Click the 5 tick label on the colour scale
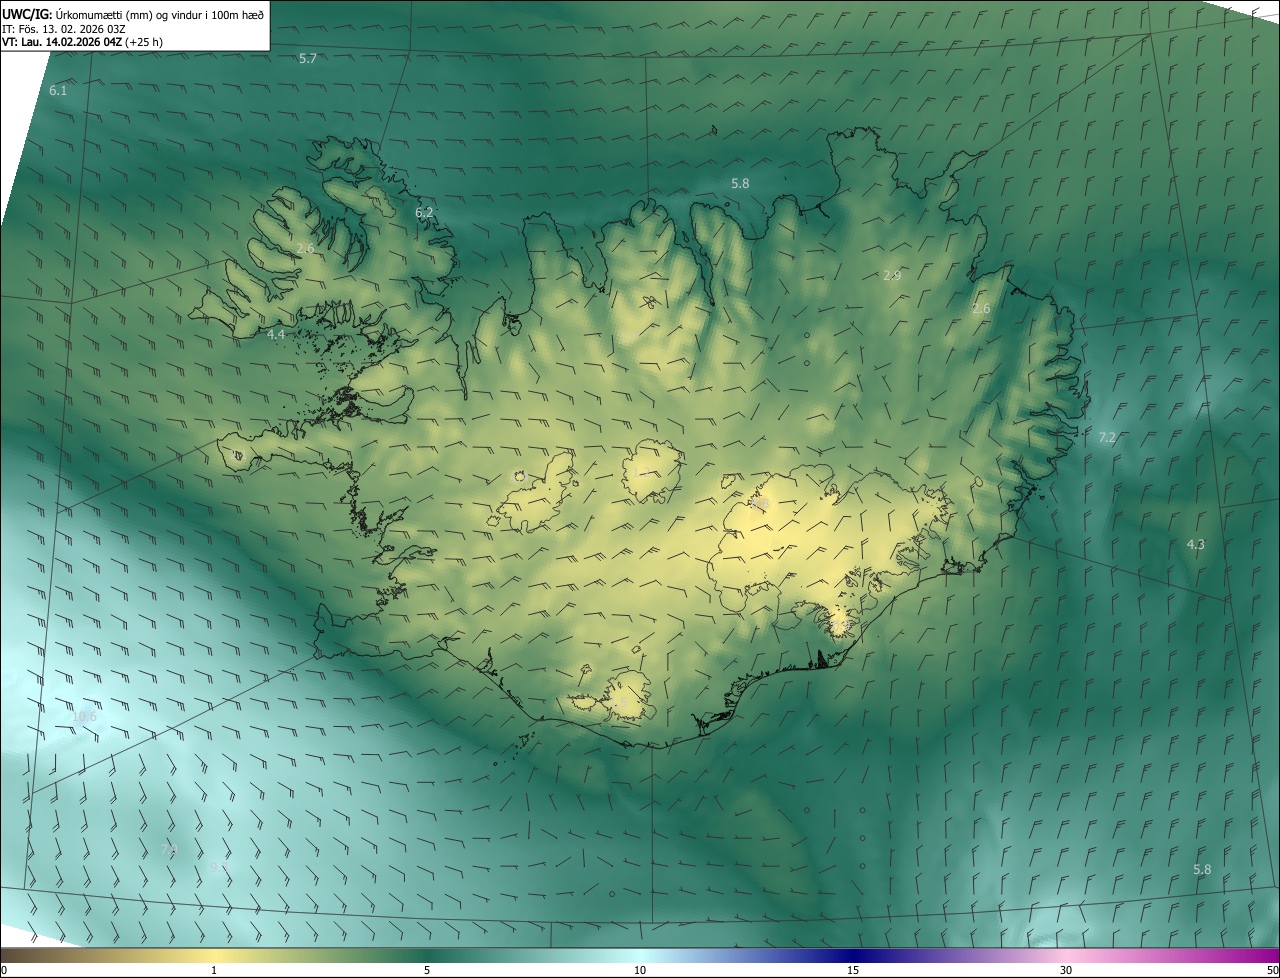 [427, 970]
